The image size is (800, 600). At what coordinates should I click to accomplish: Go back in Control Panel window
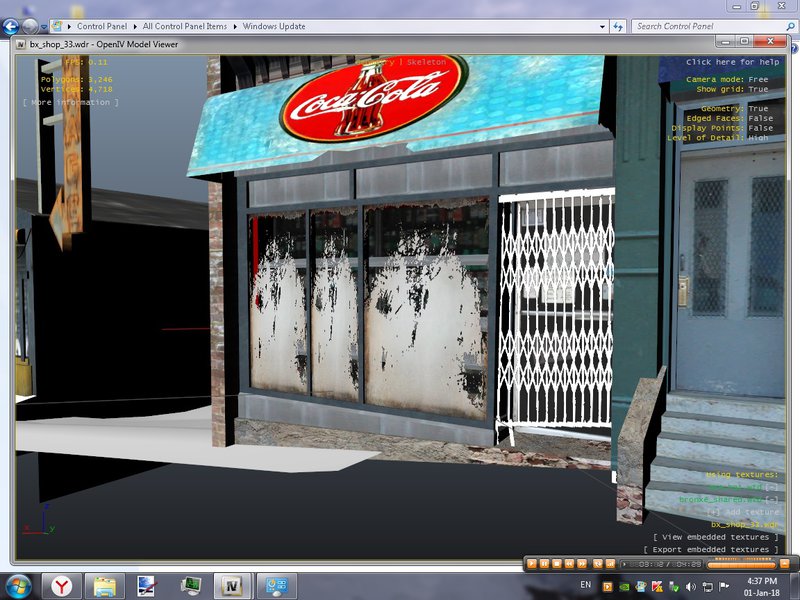pyautogui.click(x=11, y=26)
